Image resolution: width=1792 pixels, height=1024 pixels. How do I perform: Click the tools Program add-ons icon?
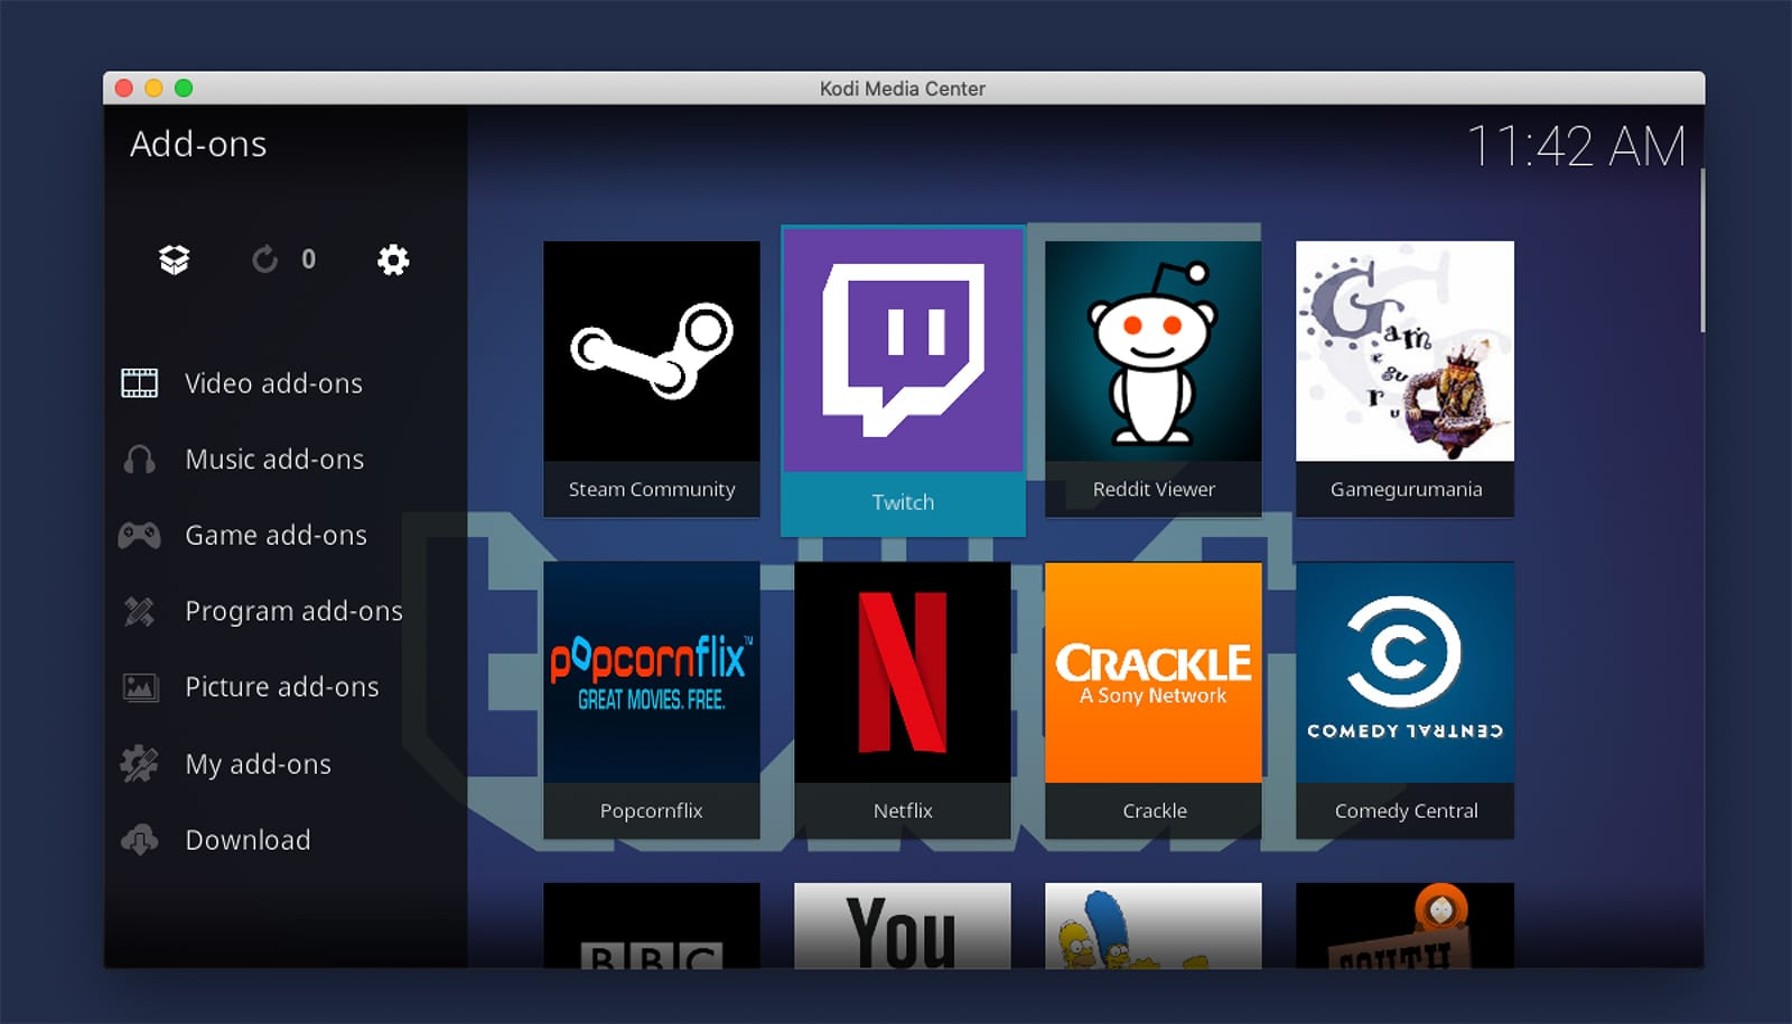pos(139,611)
